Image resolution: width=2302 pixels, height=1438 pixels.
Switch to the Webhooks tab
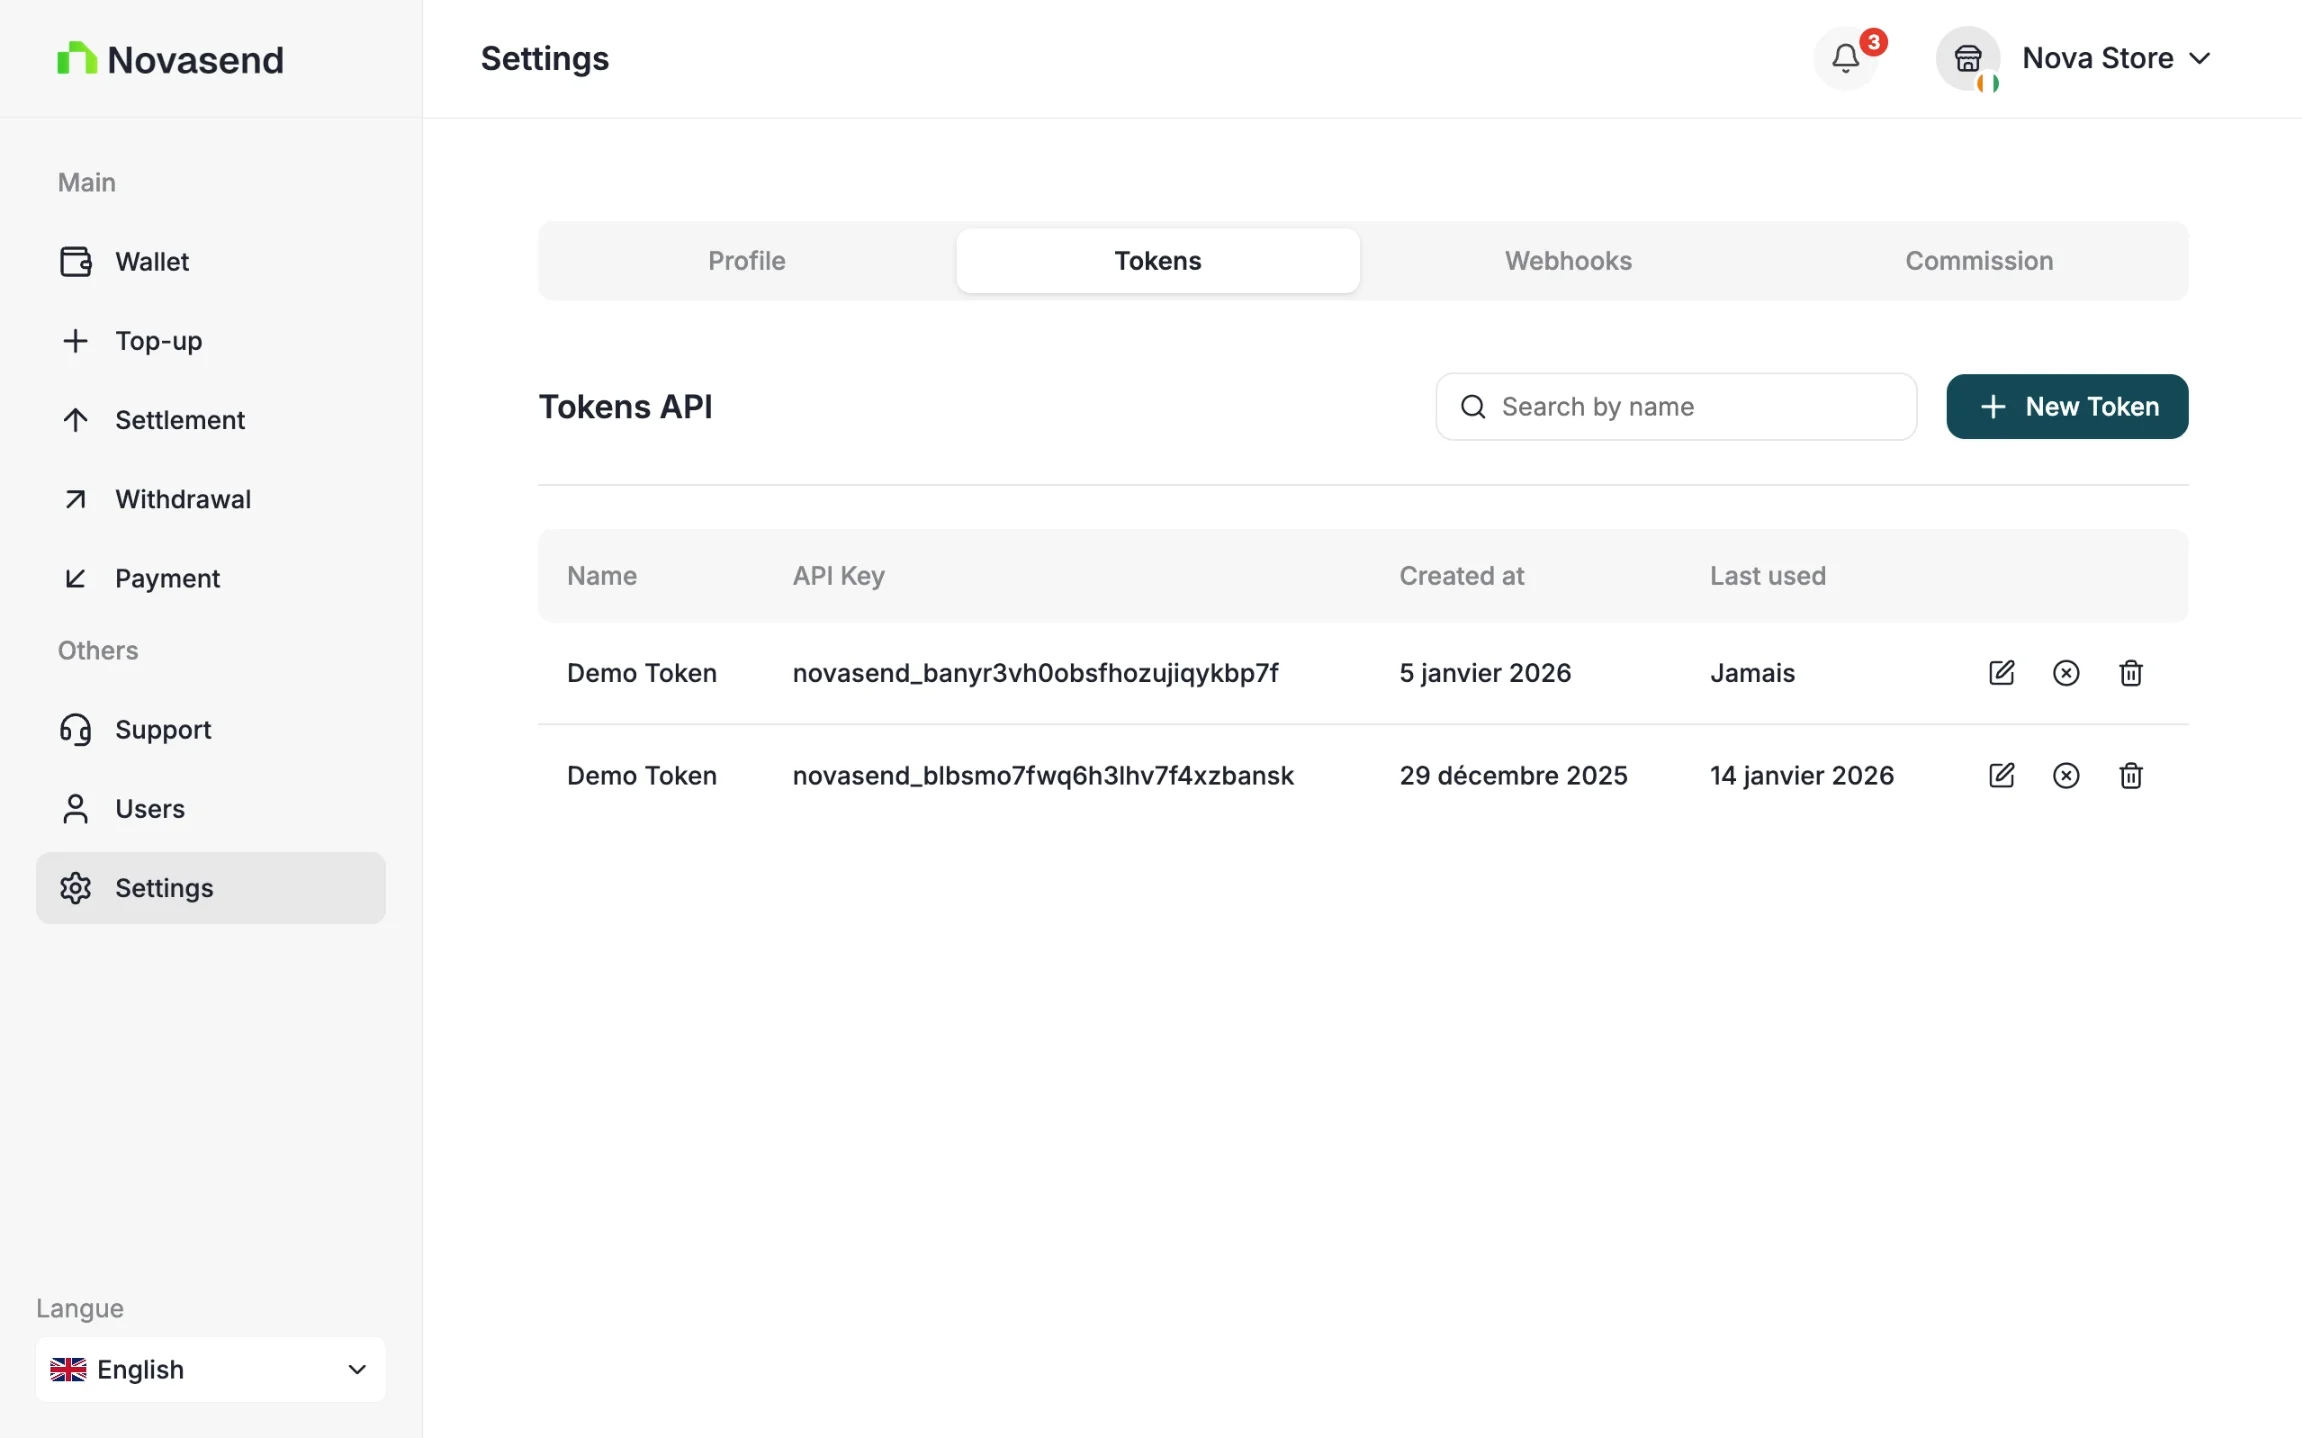pos(1568,261)
